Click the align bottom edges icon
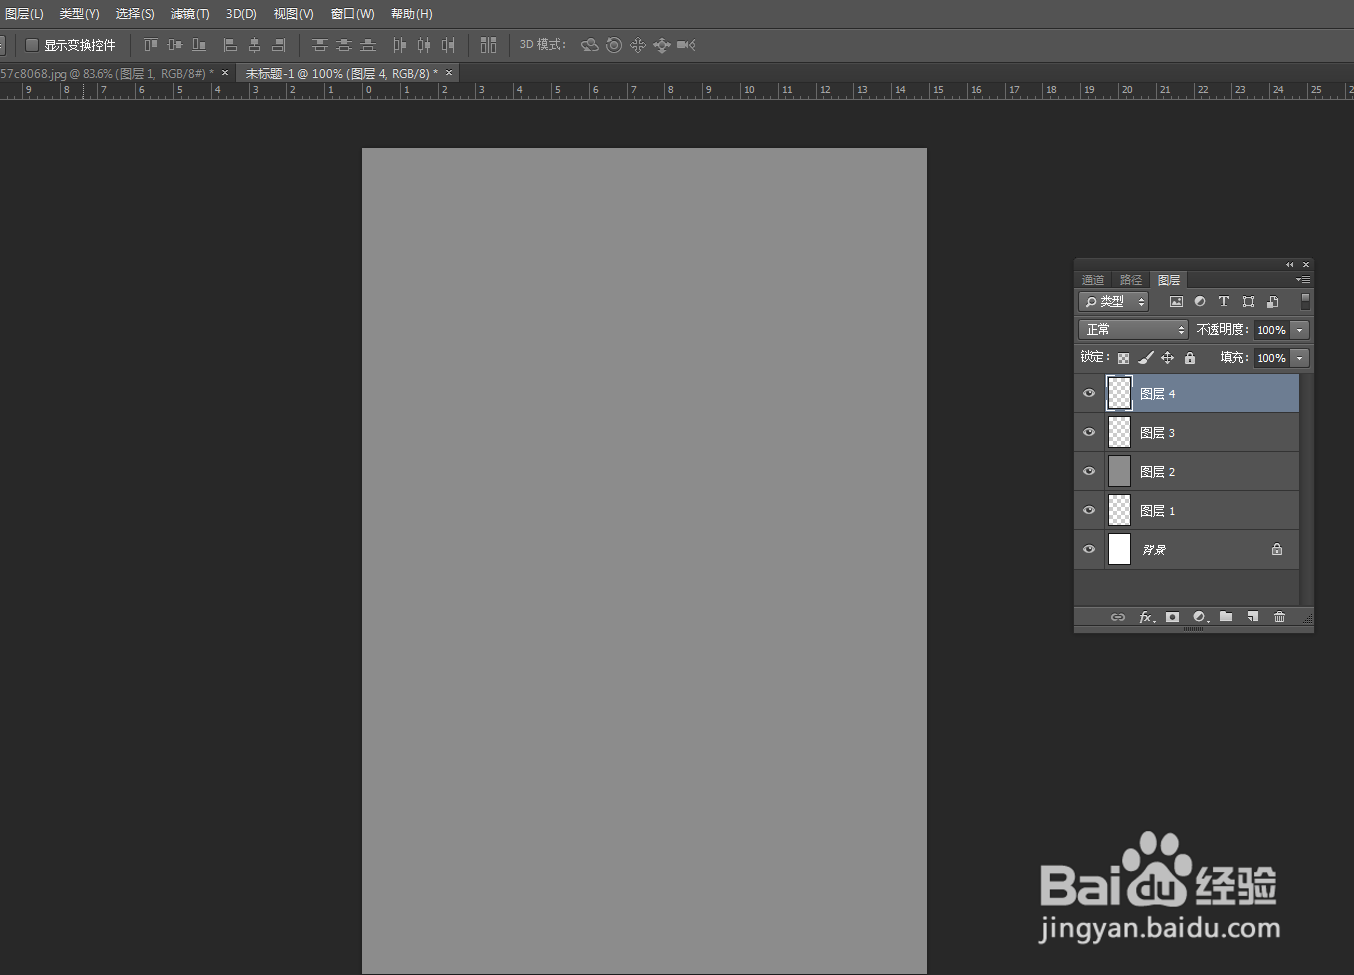The width and height of the screenshot is (1354, 975). (x=199, y=45)
